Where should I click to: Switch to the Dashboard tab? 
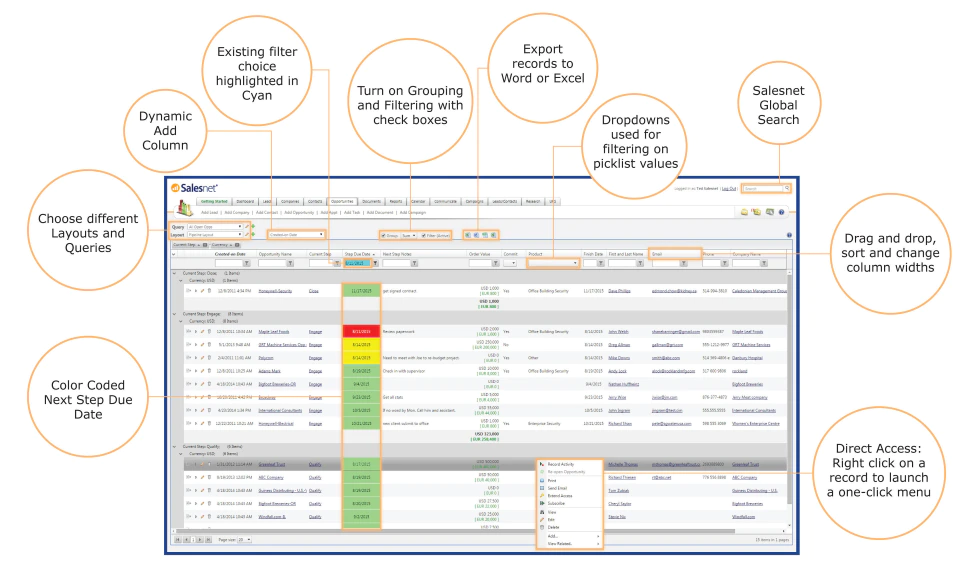(x=245, y=201)
